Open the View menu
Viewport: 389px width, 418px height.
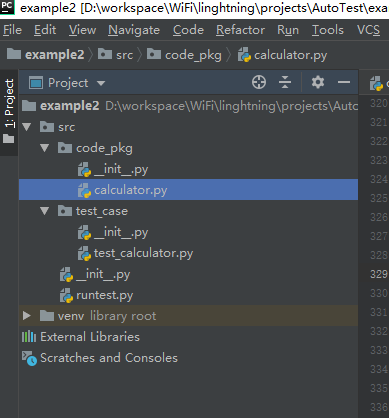(x=82, y=30)
